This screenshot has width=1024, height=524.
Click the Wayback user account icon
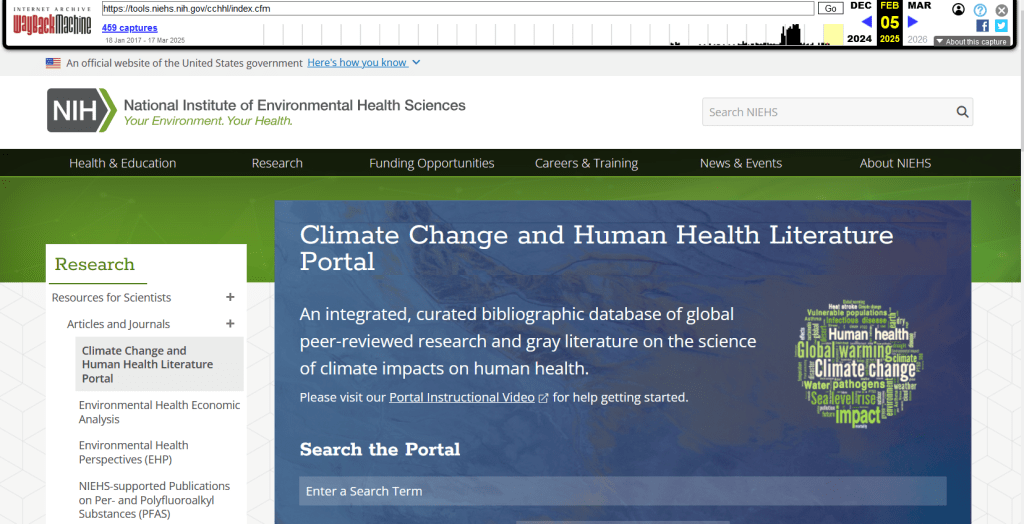959,9
